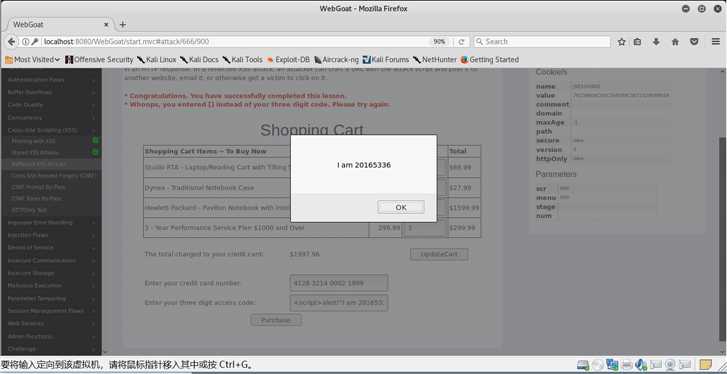Click the credit card number field
Image resolution: width=727 pixels, height=374 pixels.
click(339, 283)
